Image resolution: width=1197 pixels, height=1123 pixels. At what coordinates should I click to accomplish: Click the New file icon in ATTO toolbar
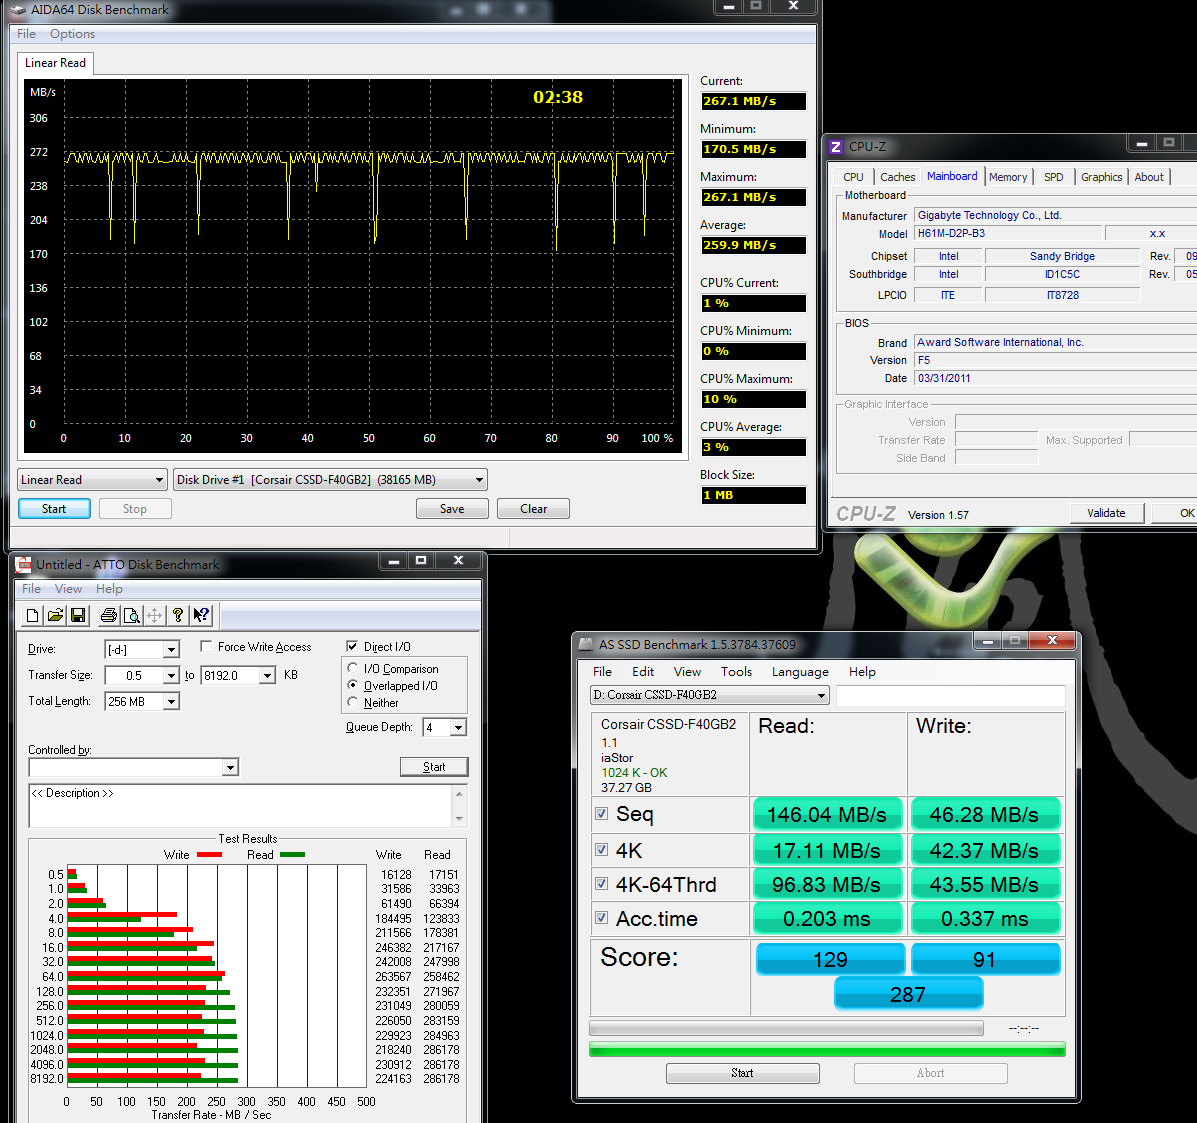pyautogui.click(x=32, y=615)
